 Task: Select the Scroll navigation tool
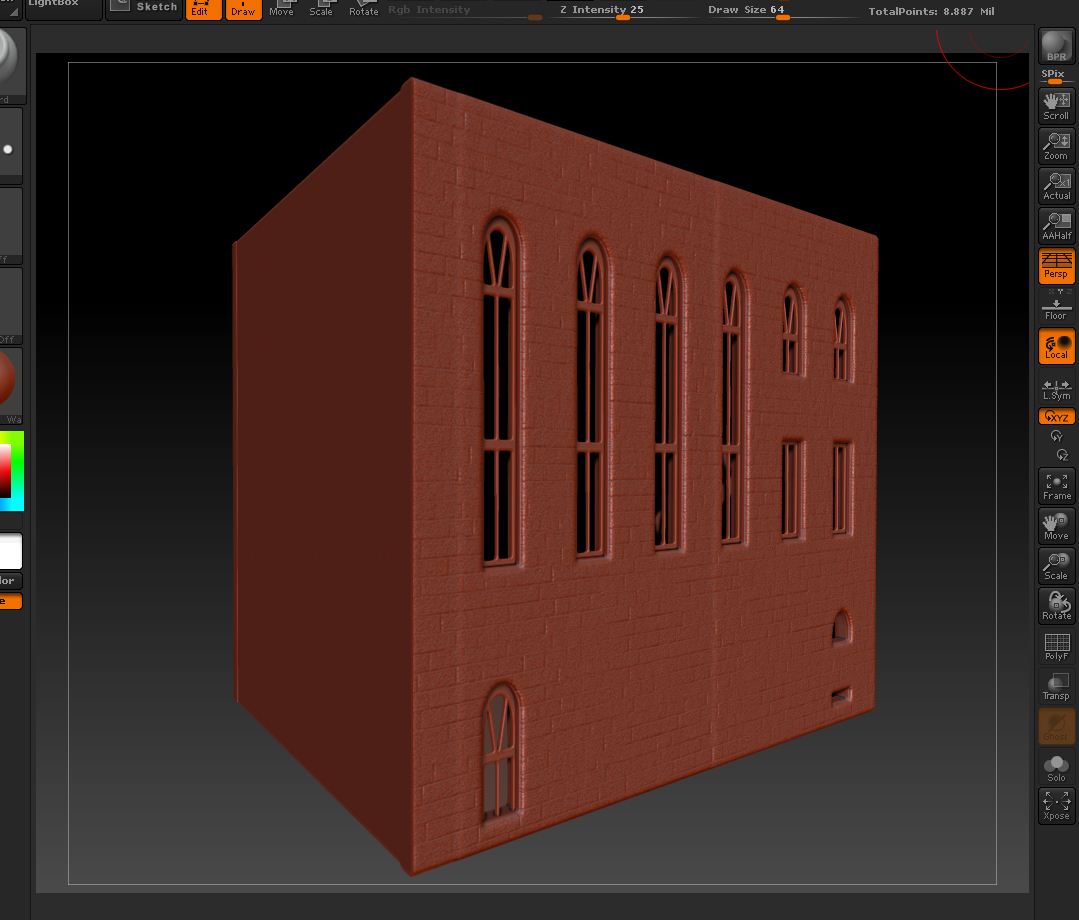point(1056,105)
